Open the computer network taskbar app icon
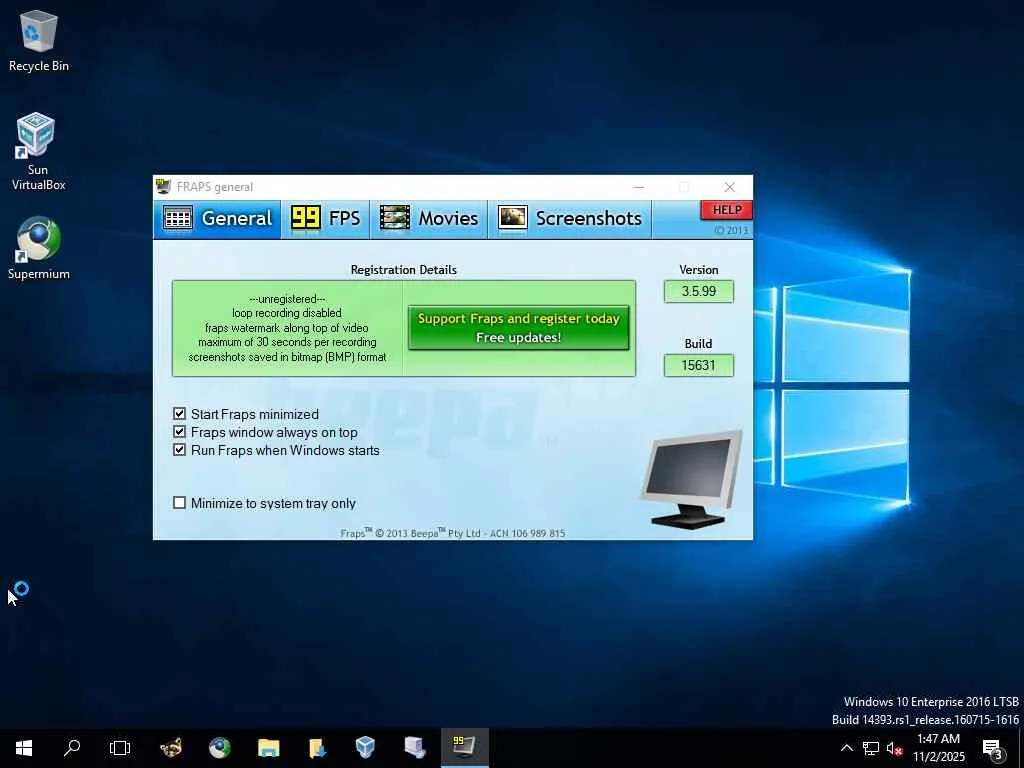1024x768 pixels. tap(415, 748)
